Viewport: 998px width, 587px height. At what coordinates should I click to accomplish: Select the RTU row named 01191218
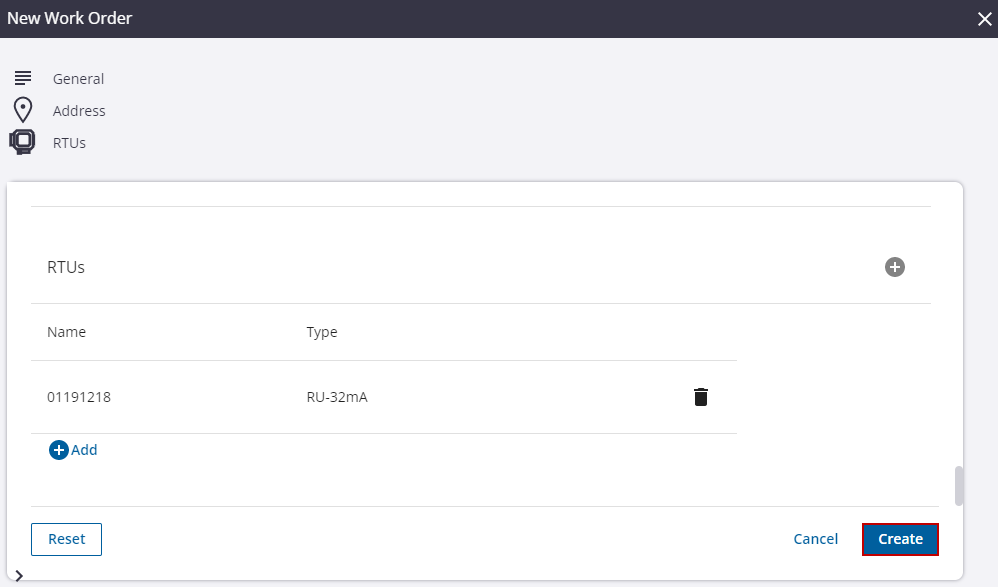(x=79, y=397)
